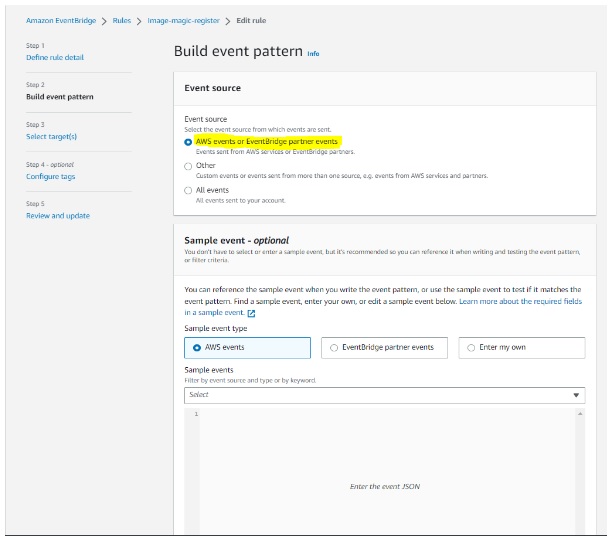Open Step 5 Review and update
613x542 pixels.
coord(58,215)
